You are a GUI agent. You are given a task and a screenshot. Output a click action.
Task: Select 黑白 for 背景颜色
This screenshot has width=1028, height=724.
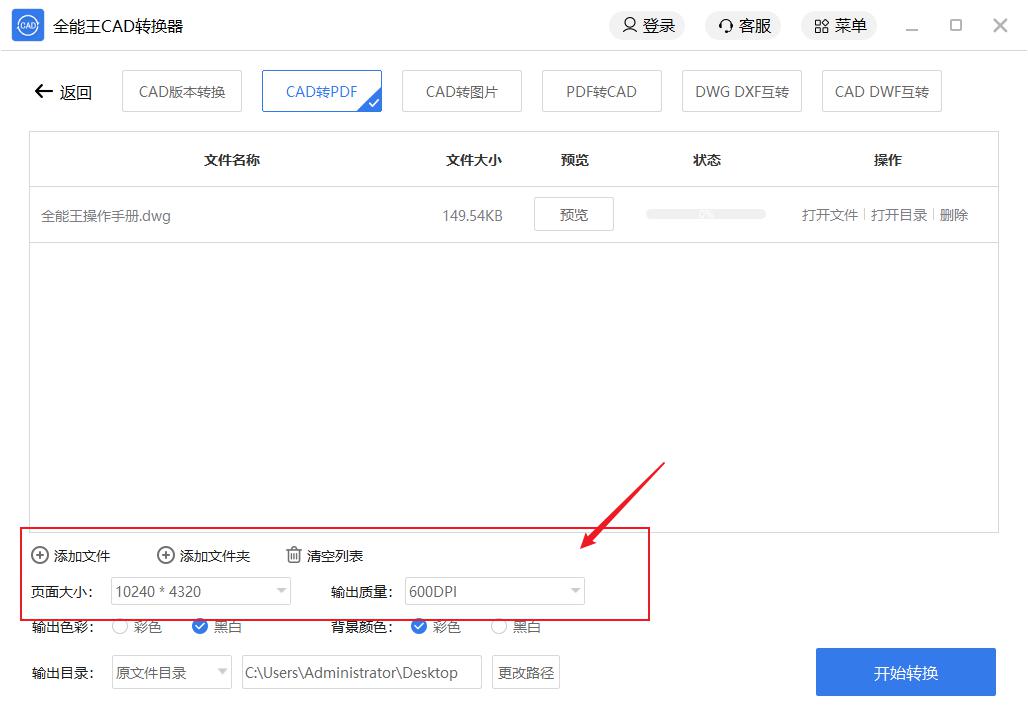[499, 627]
